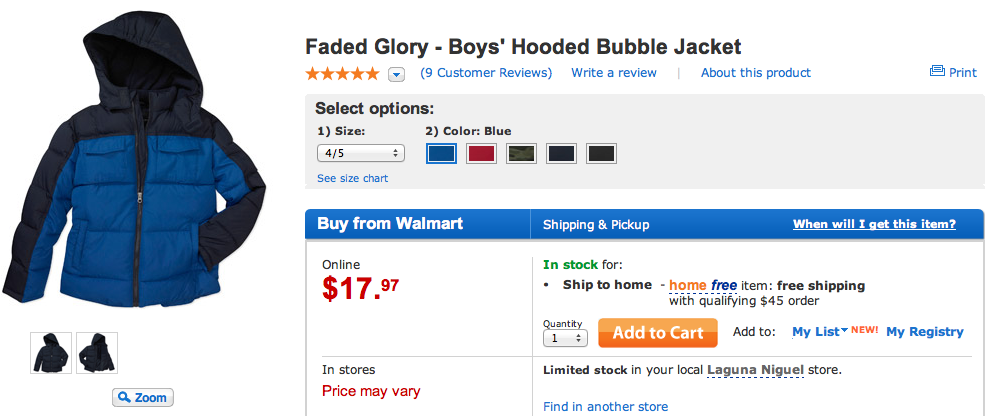Click the five-star rating icon
This screenshot has width=989, height=416.
click(x=342, y=73)
